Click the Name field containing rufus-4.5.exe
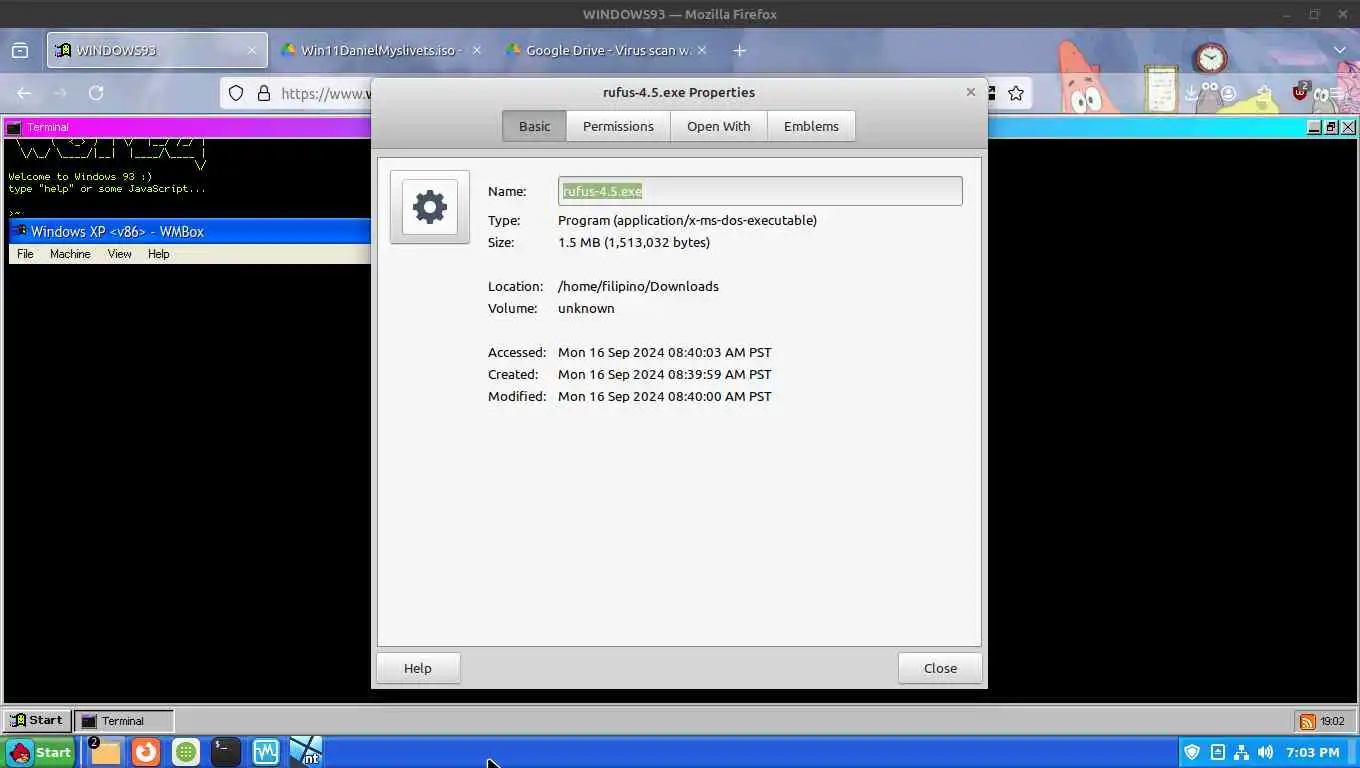The width and height of the screenshot is (1360, 768). (x=760, y=191)
